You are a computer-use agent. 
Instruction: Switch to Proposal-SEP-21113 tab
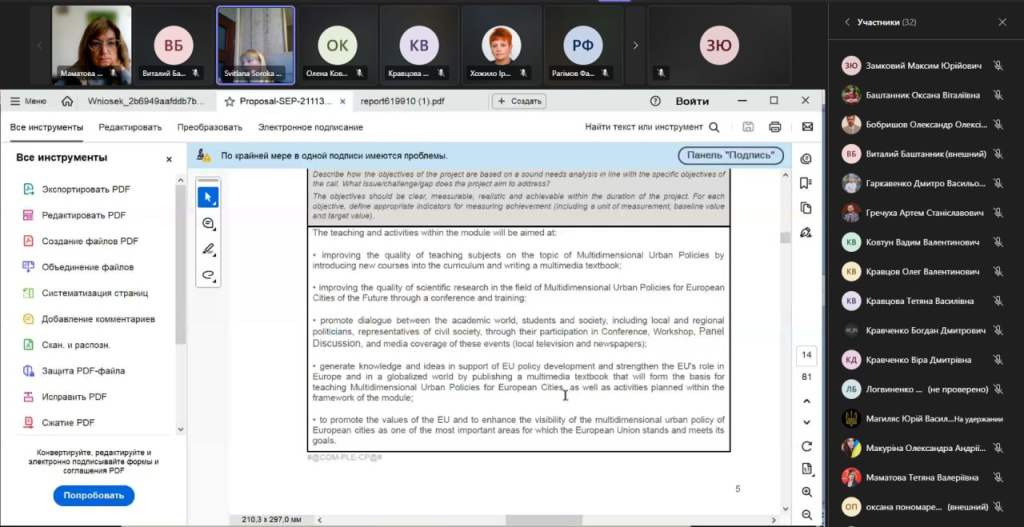pyautogui.click(x=285, y=101)
